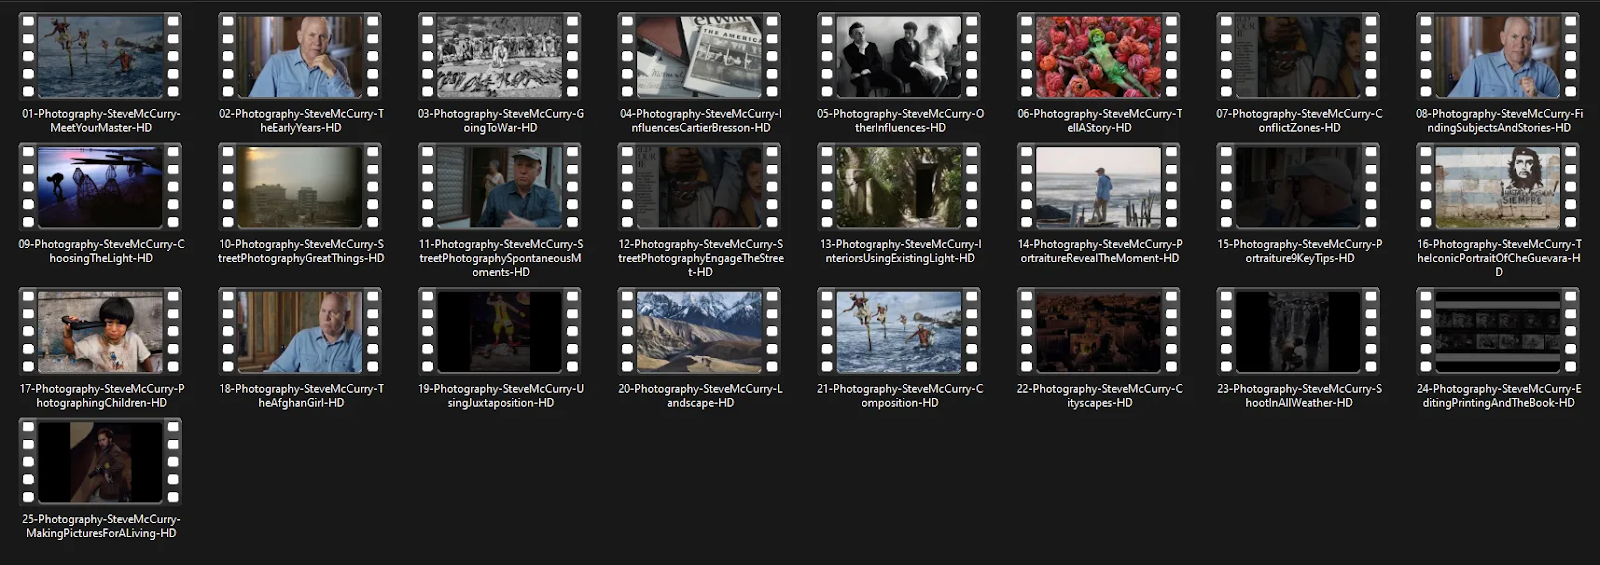
Task: Click the 02 TheEarlyYears video file
Action: tap(300, 57)
